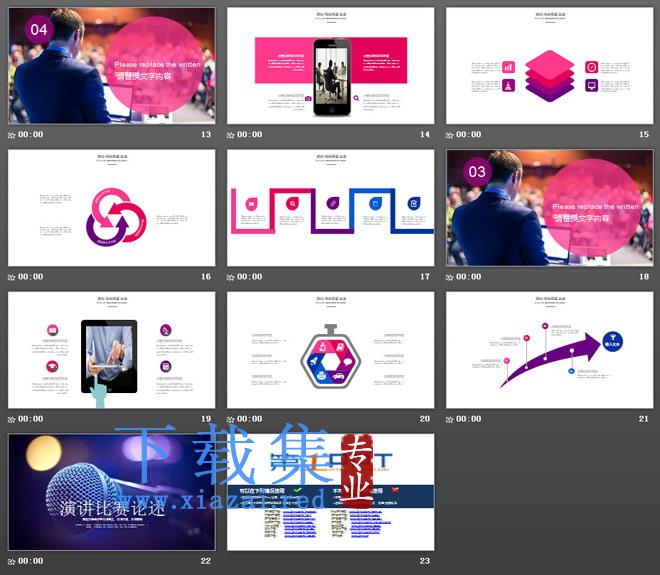The height and width of the screenshot is (575, 660).
Task: Click slide number 23 label
Action: click(425, 561)
